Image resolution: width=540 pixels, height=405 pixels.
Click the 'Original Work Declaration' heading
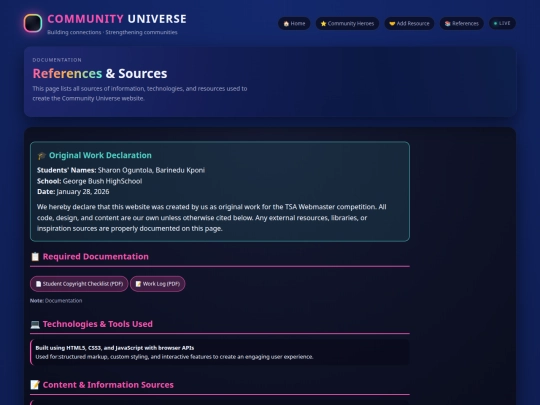[x=100, y=155]
